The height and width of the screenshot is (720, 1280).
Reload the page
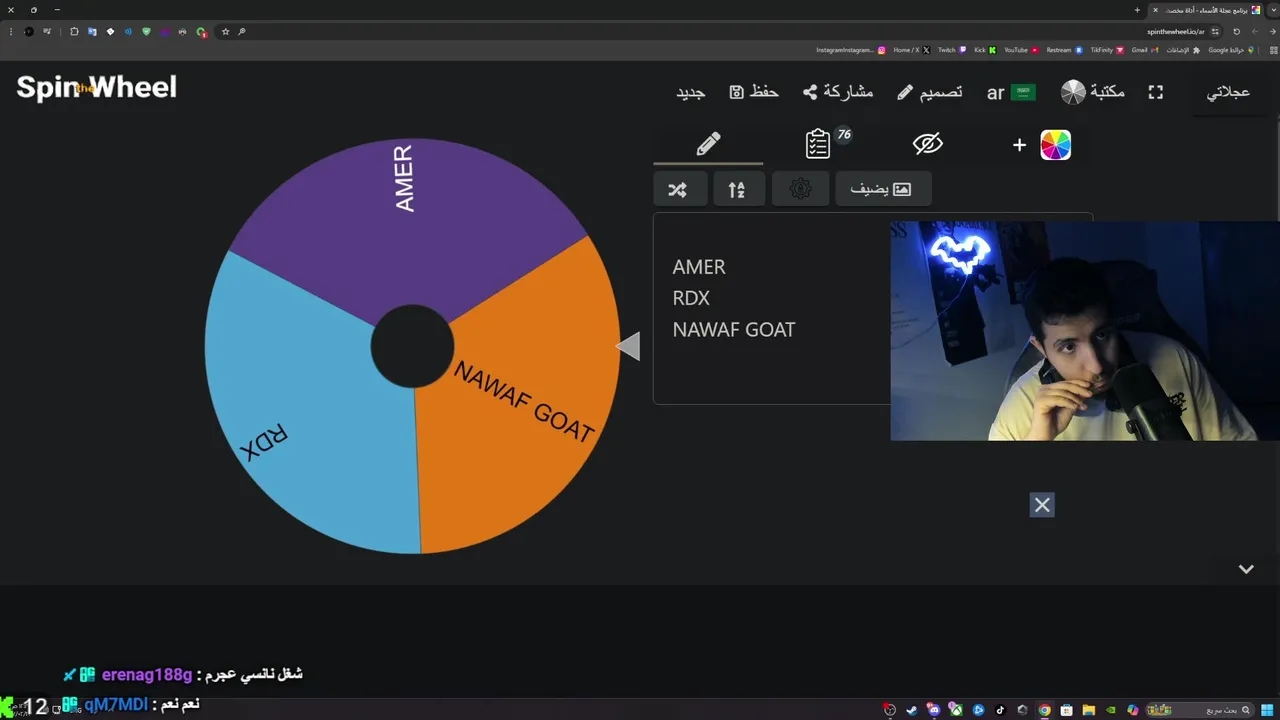(x=1237, y=31)
